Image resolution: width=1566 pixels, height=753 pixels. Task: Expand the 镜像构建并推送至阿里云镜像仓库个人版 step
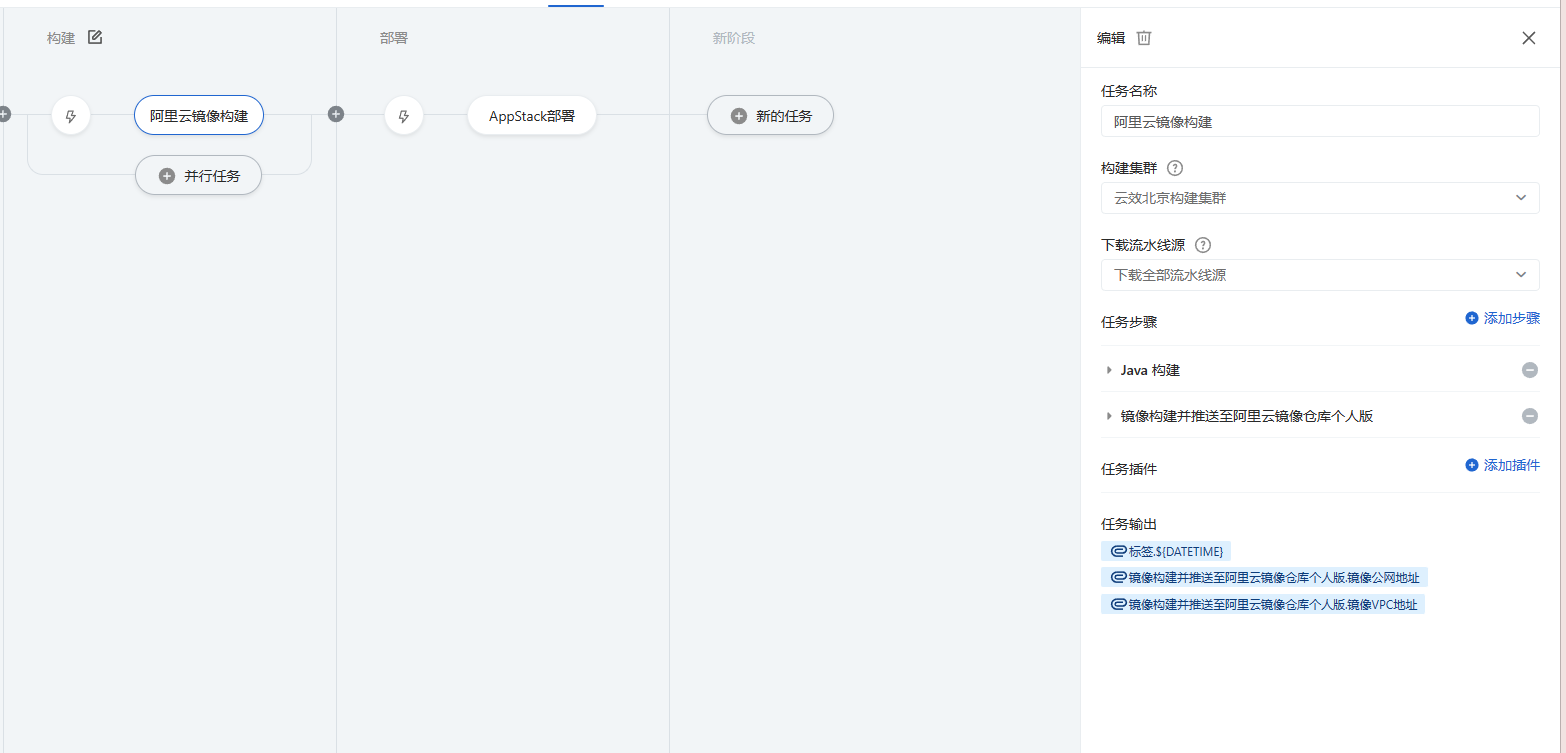[x=1109, y=416]
